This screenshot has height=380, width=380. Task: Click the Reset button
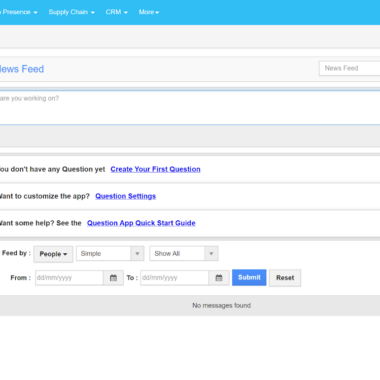[x=285, y=278]
